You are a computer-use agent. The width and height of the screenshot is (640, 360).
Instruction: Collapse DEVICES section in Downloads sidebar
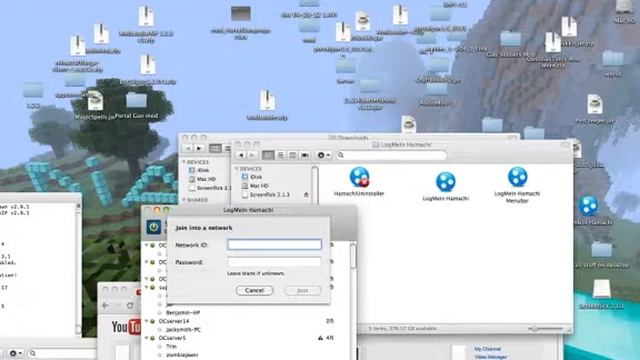[x=184, y=162]
